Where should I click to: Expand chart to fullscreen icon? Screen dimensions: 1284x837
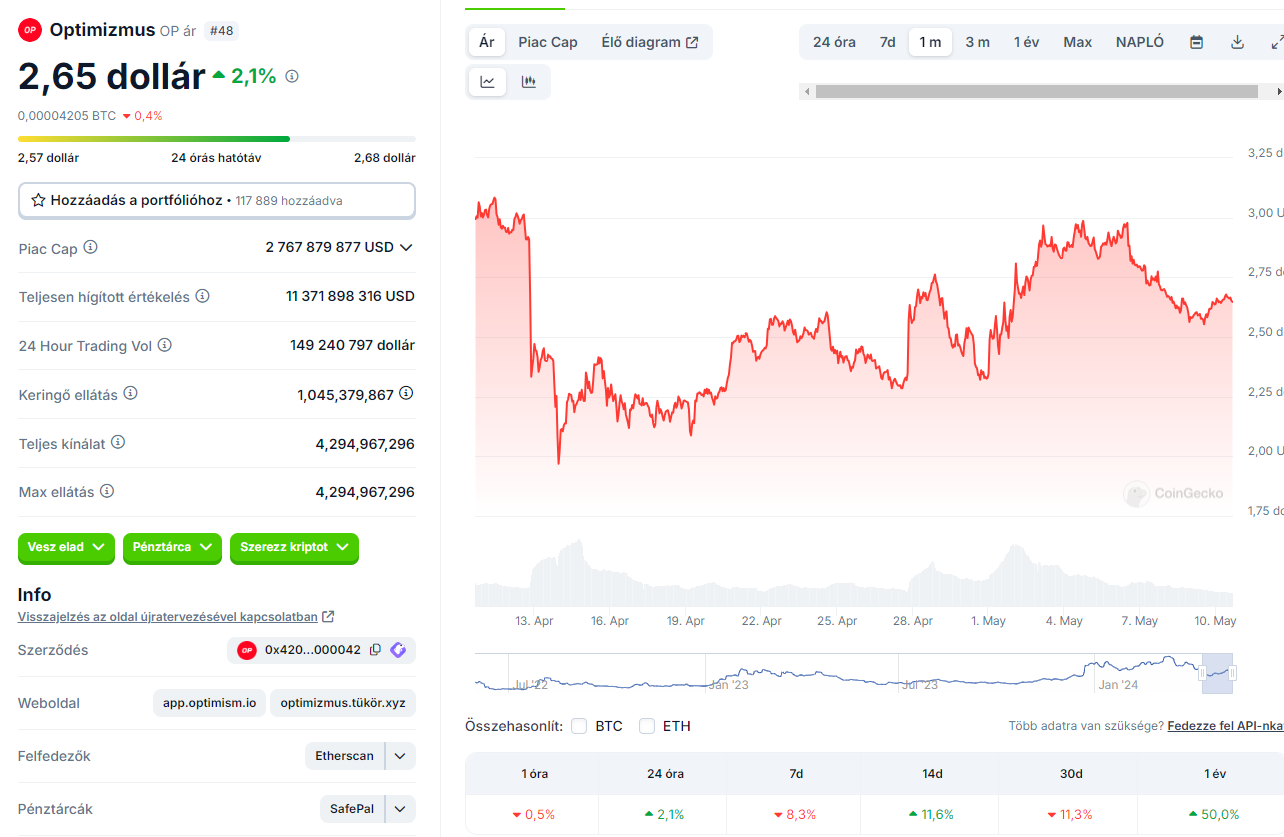point(1276,42)
